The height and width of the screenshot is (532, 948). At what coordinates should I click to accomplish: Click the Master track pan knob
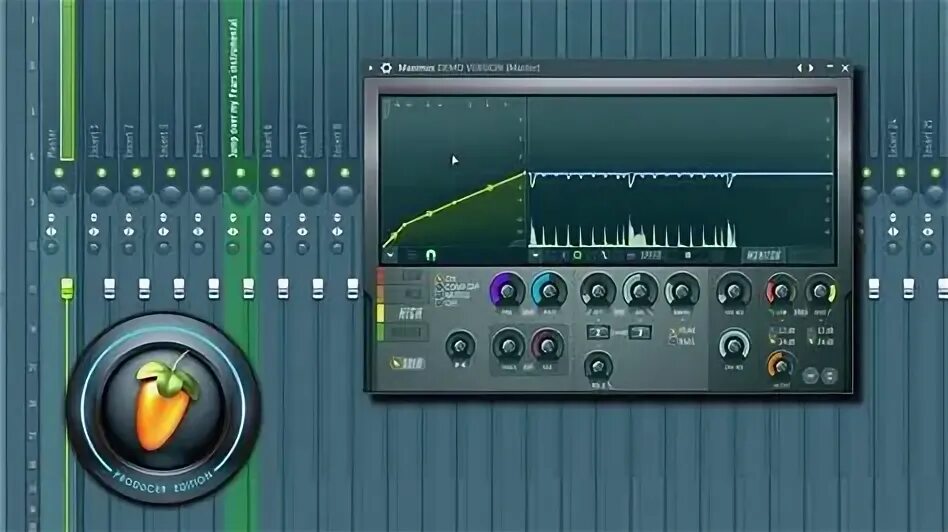pyautogui.click(x=58, y=195)
